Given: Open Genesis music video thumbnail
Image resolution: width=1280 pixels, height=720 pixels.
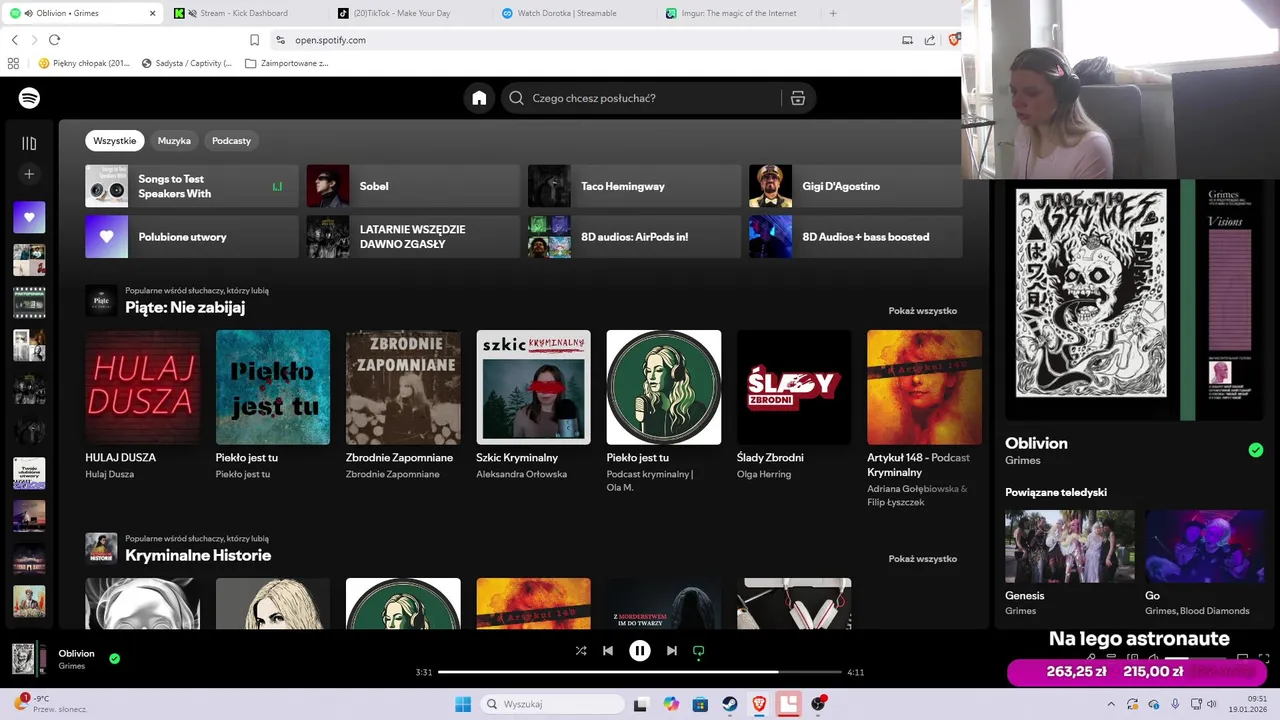Looking at the screenshot, I should (1070, 546).
